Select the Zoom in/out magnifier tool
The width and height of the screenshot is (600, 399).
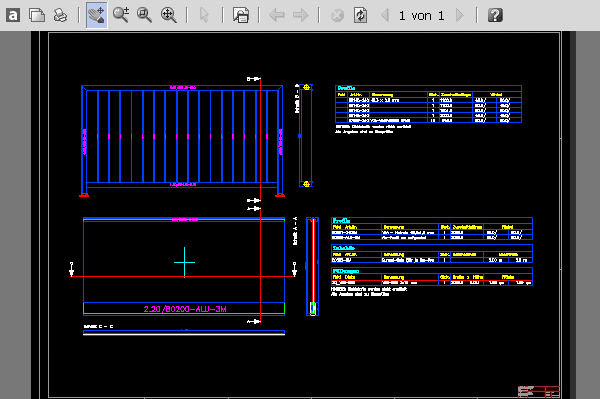click(121, 15)
